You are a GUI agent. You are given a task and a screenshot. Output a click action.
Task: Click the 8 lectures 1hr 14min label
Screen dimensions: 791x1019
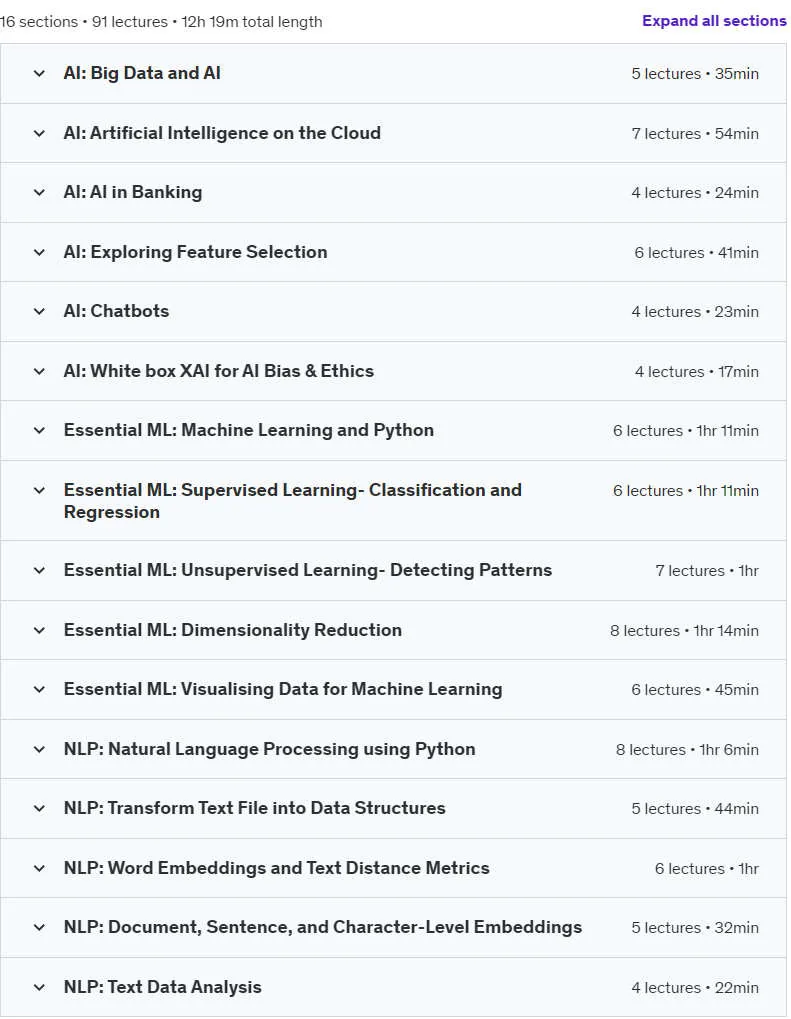pyautogui.click(x=684, y=630)
